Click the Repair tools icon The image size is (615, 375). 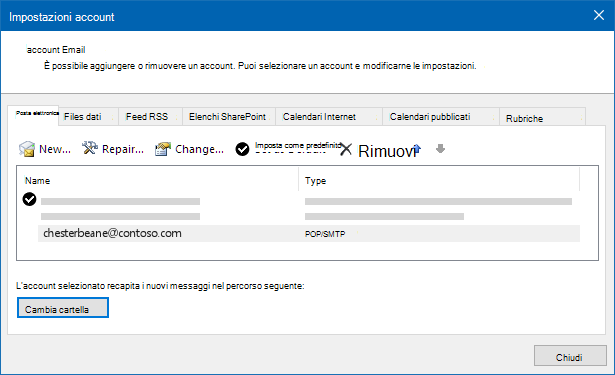(x=90, y=148)
